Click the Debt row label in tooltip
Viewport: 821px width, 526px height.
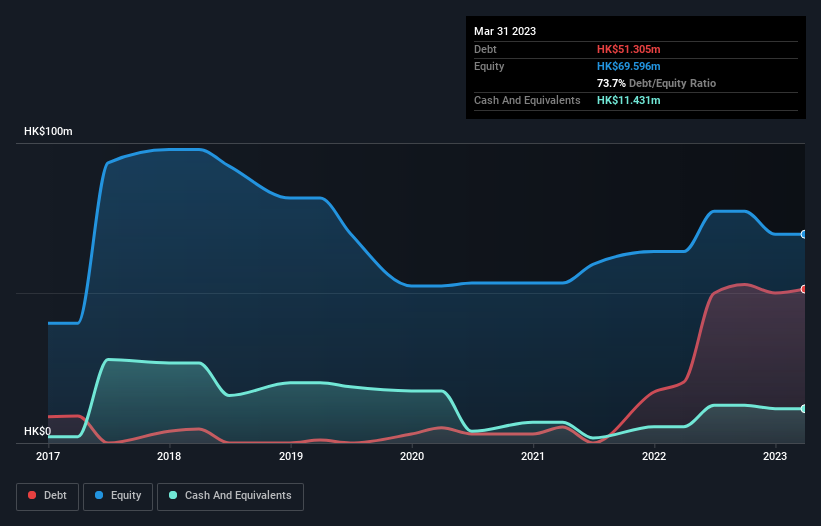point(485,49)
